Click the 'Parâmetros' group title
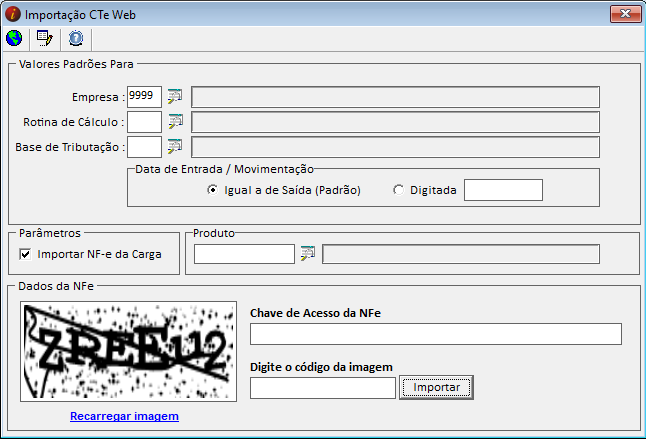Image resolution: width=646 pixels, height=439 pixels. (50, 233)
